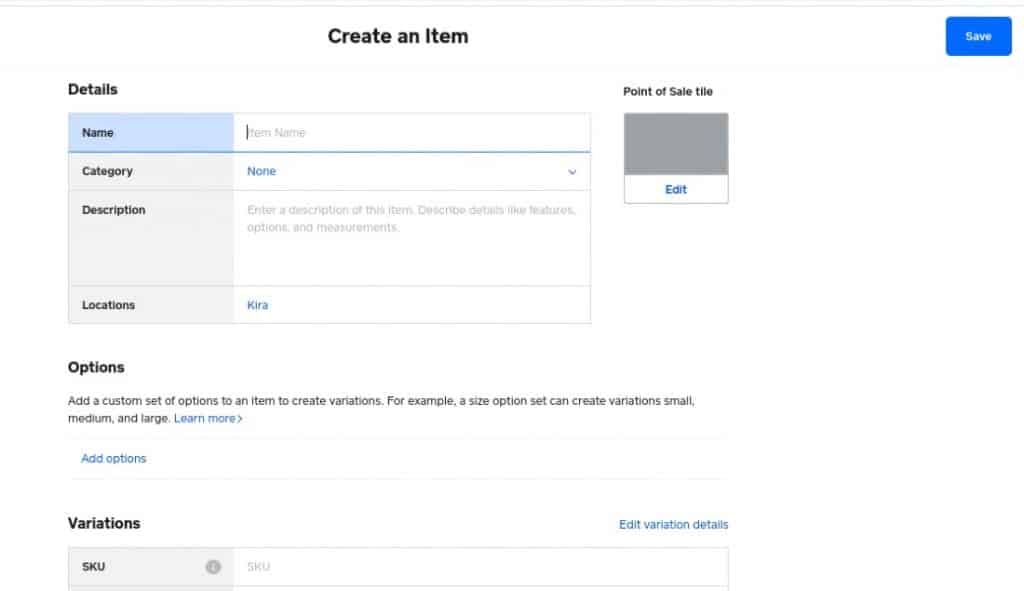The image size is (1024, 591).
Task: Click the gray Point of Sale tile preview
Action: click(x=675, y=142)
